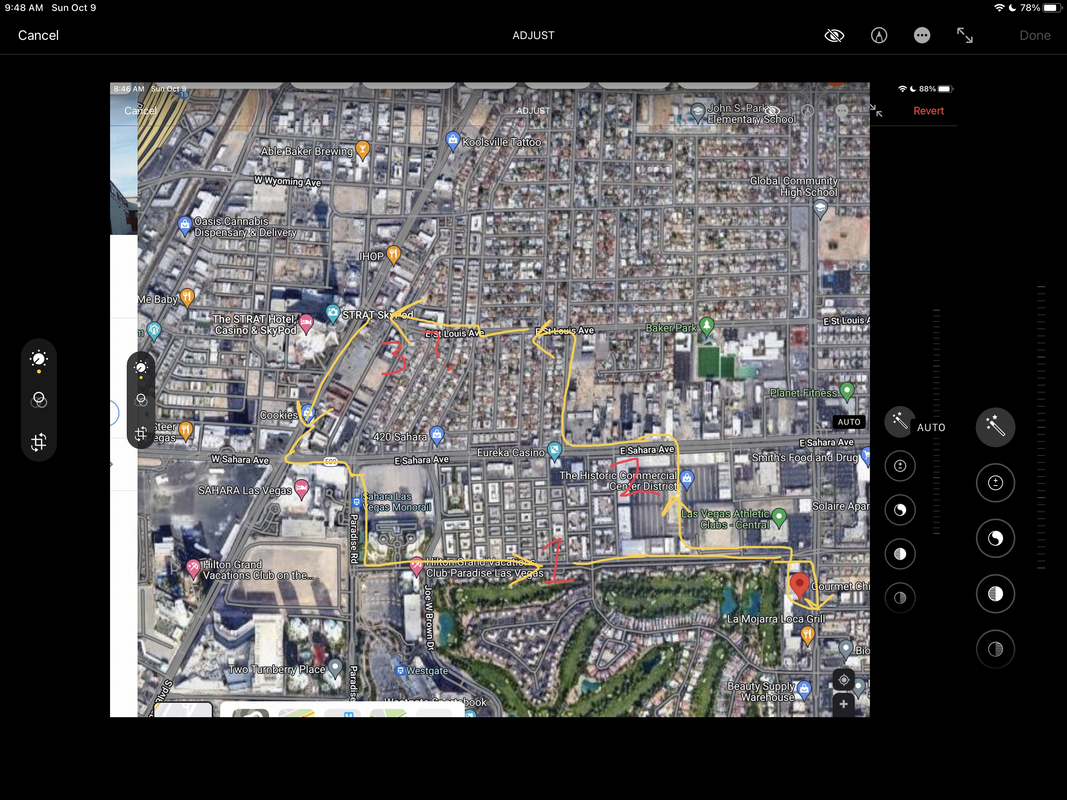This screenshot has height=800, width=1067.
Task: Click the IHOP restaurant map pin
Action: coord(393,255)
